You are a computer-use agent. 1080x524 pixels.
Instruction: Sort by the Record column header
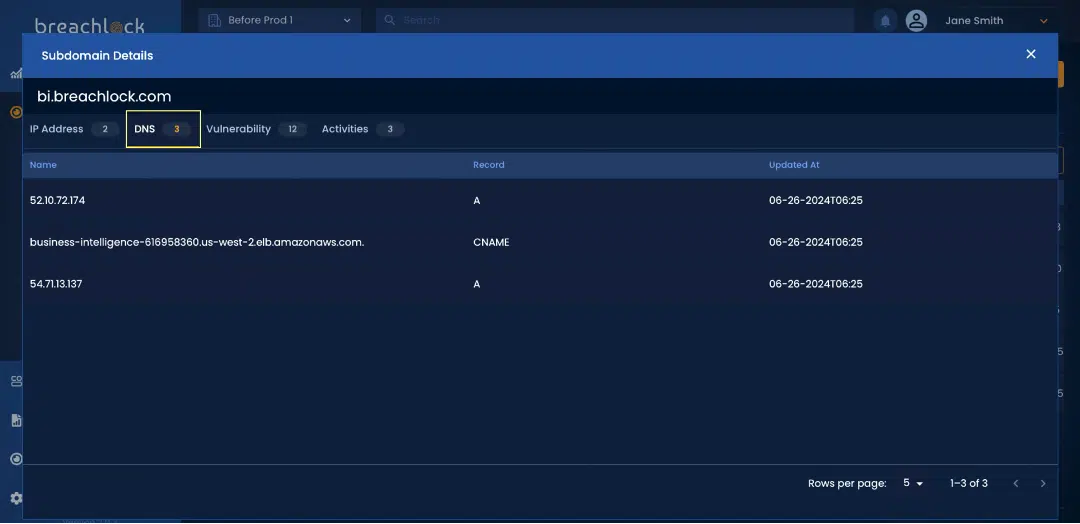click(488, 165)
